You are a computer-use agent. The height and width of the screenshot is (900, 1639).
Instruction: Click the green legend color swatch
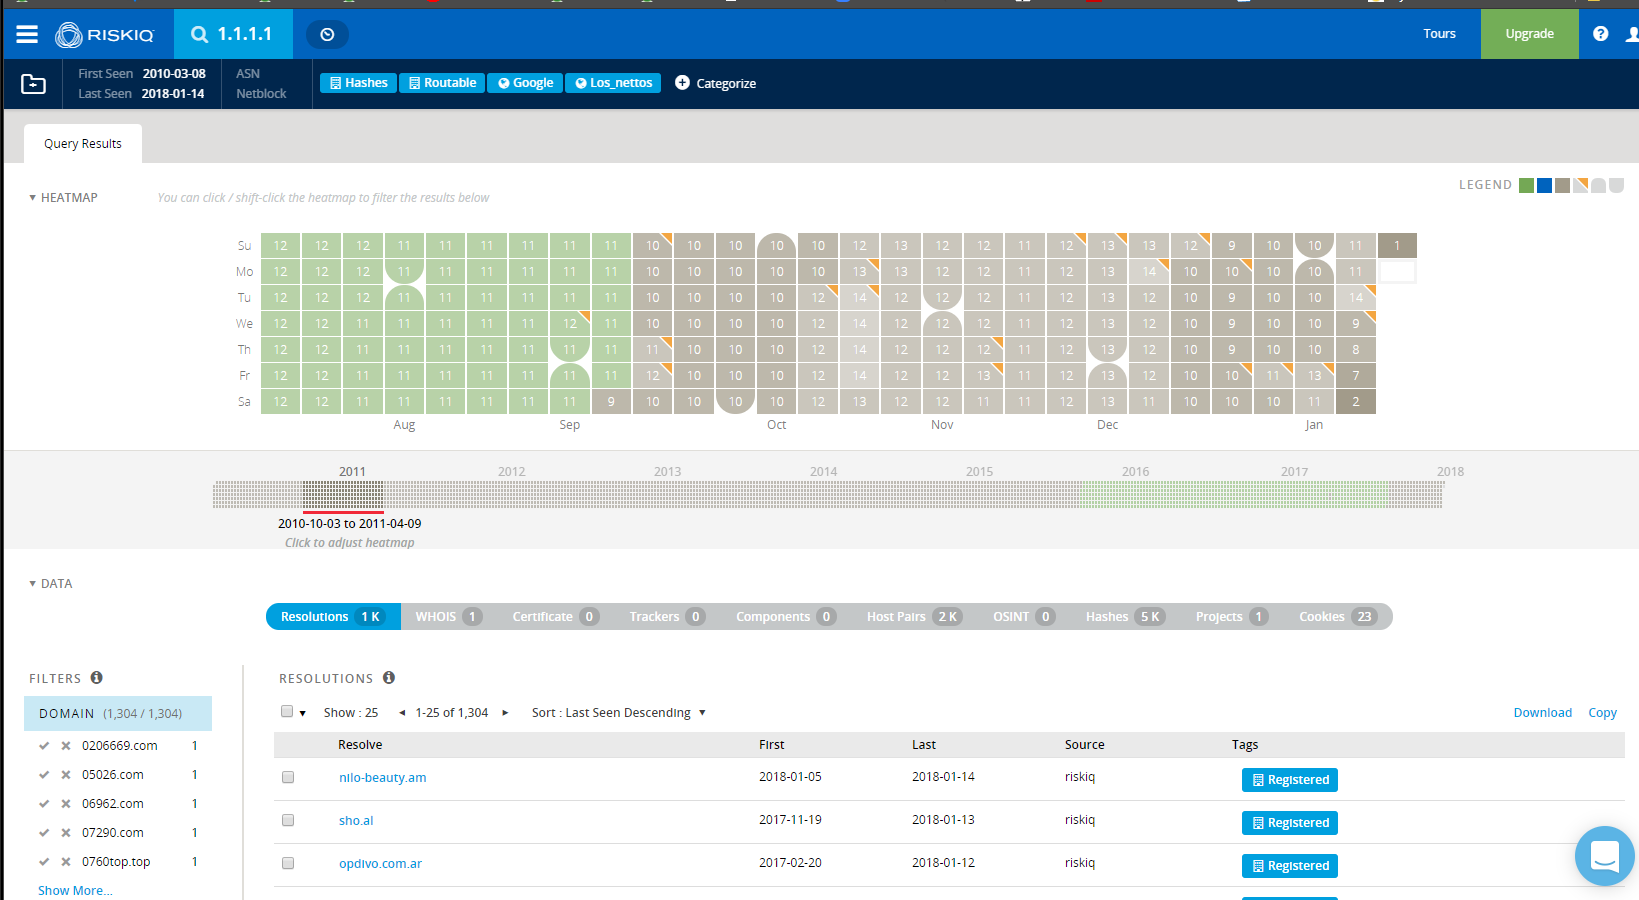click(x=1526, y=185)
